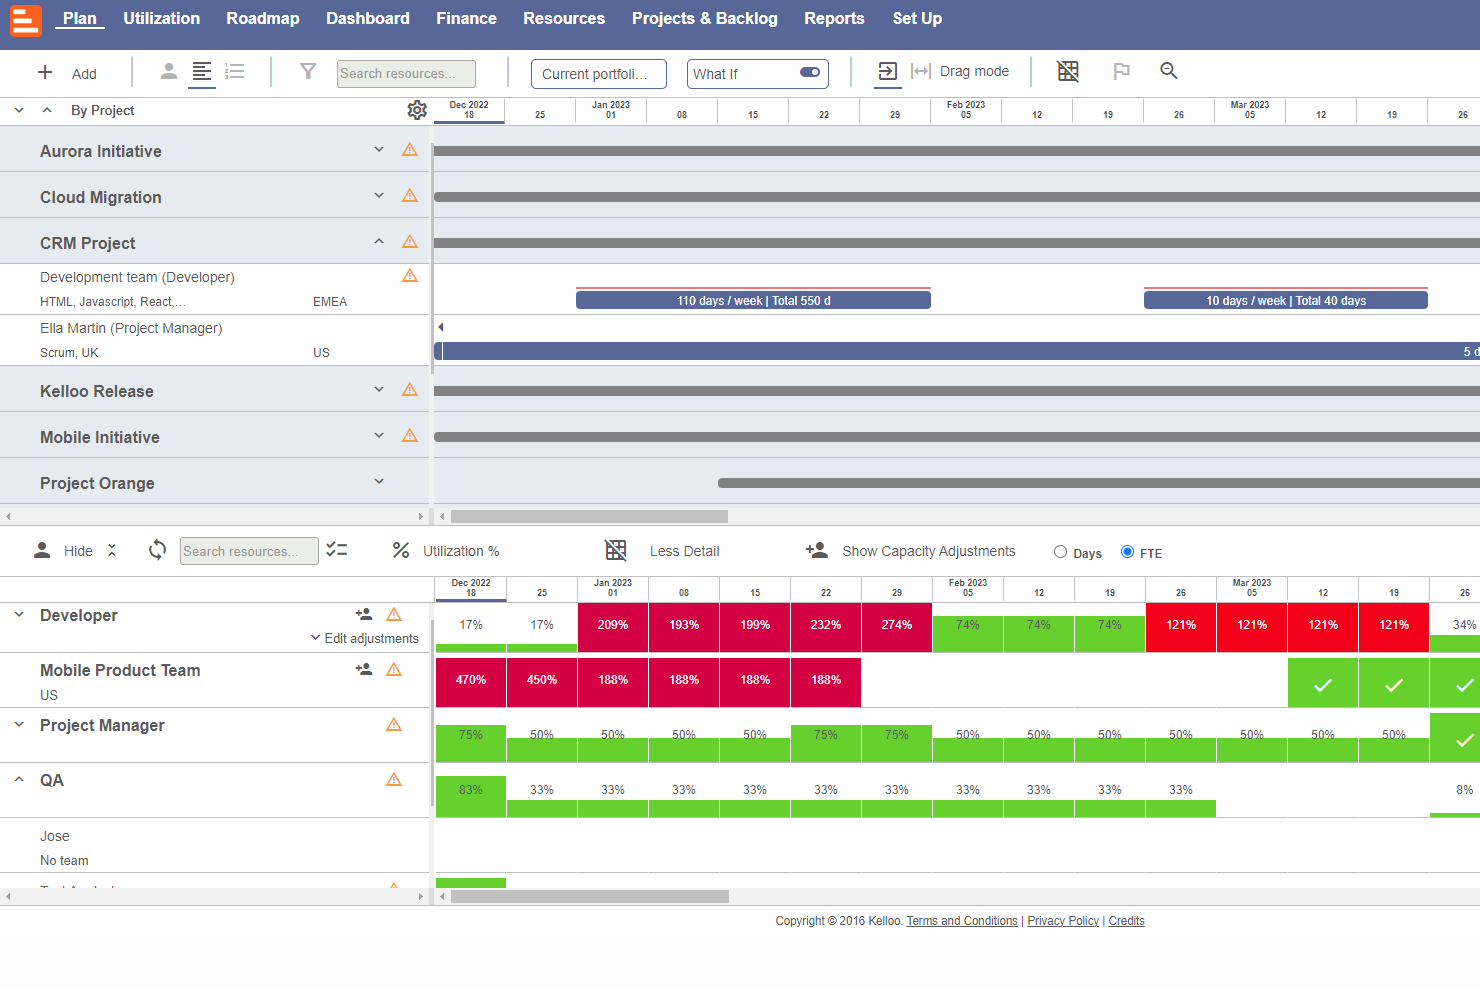
Task: Click the person icon next to Hide
Action: pos(41,550)
